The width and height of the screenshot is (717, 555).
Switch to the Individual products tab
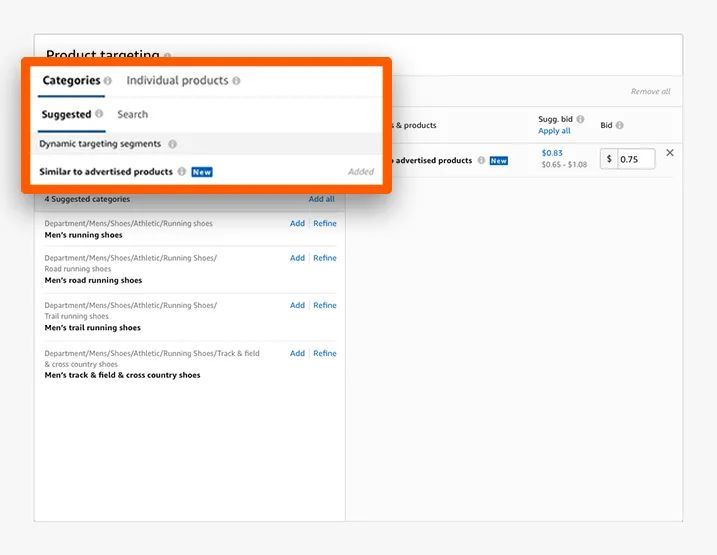click(x=177, y=80)
